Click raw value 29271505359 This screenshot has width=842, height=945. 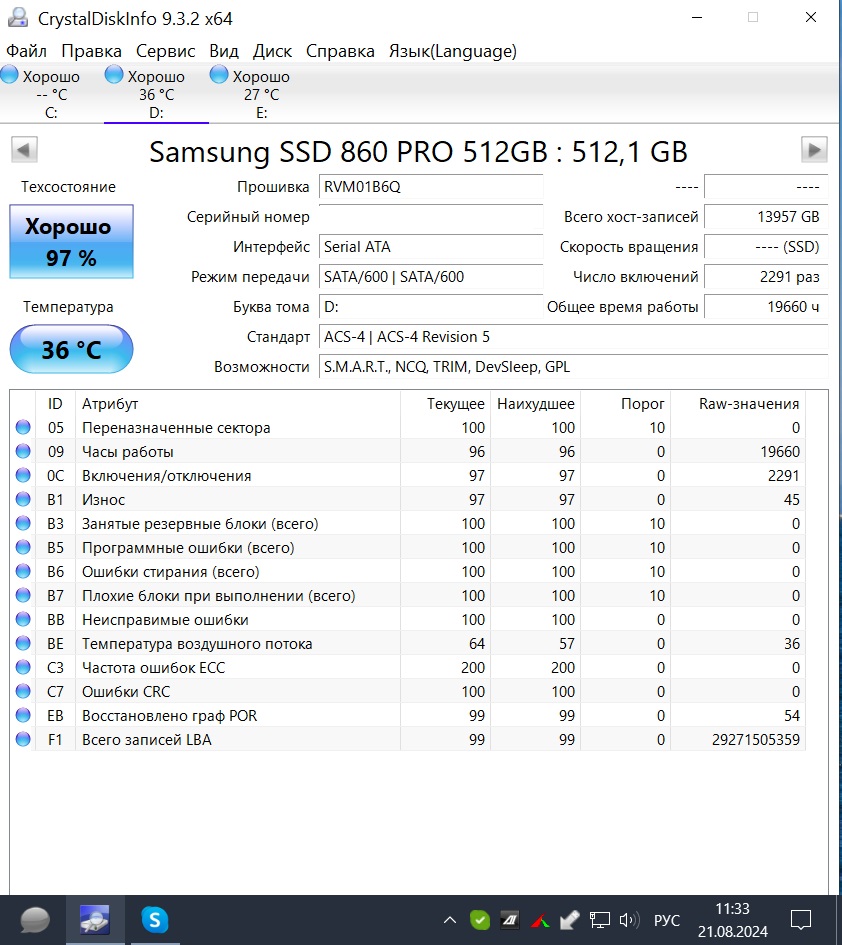pos(756,739)
